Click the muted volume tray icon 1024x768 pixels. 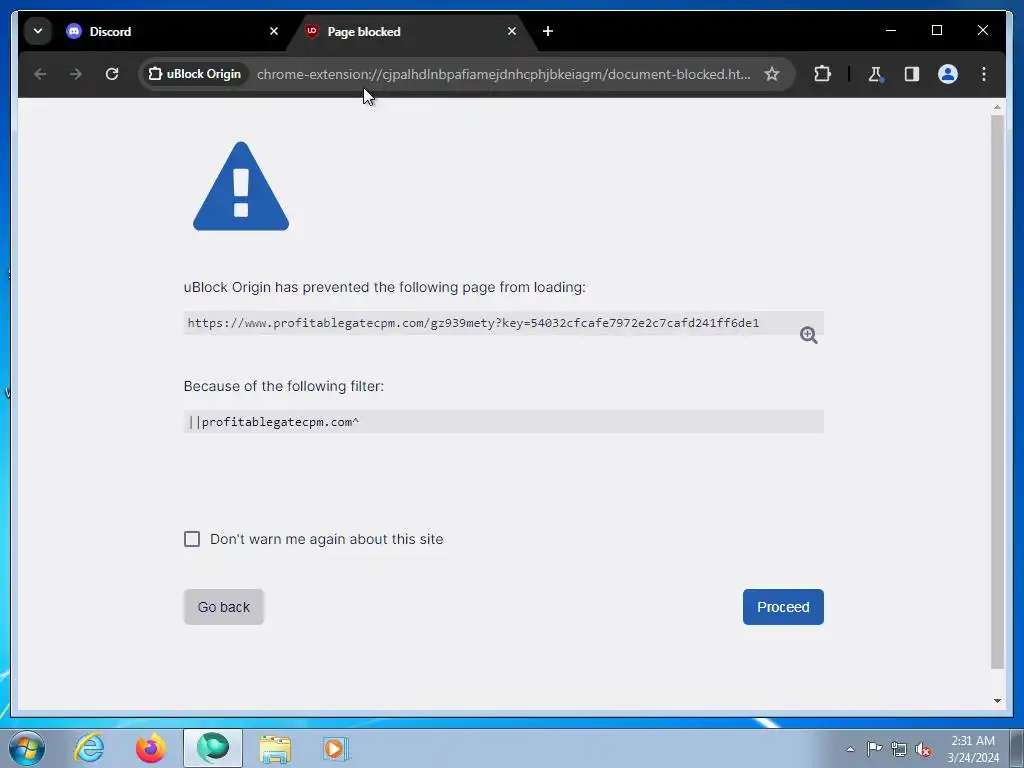tap(923, 750)
